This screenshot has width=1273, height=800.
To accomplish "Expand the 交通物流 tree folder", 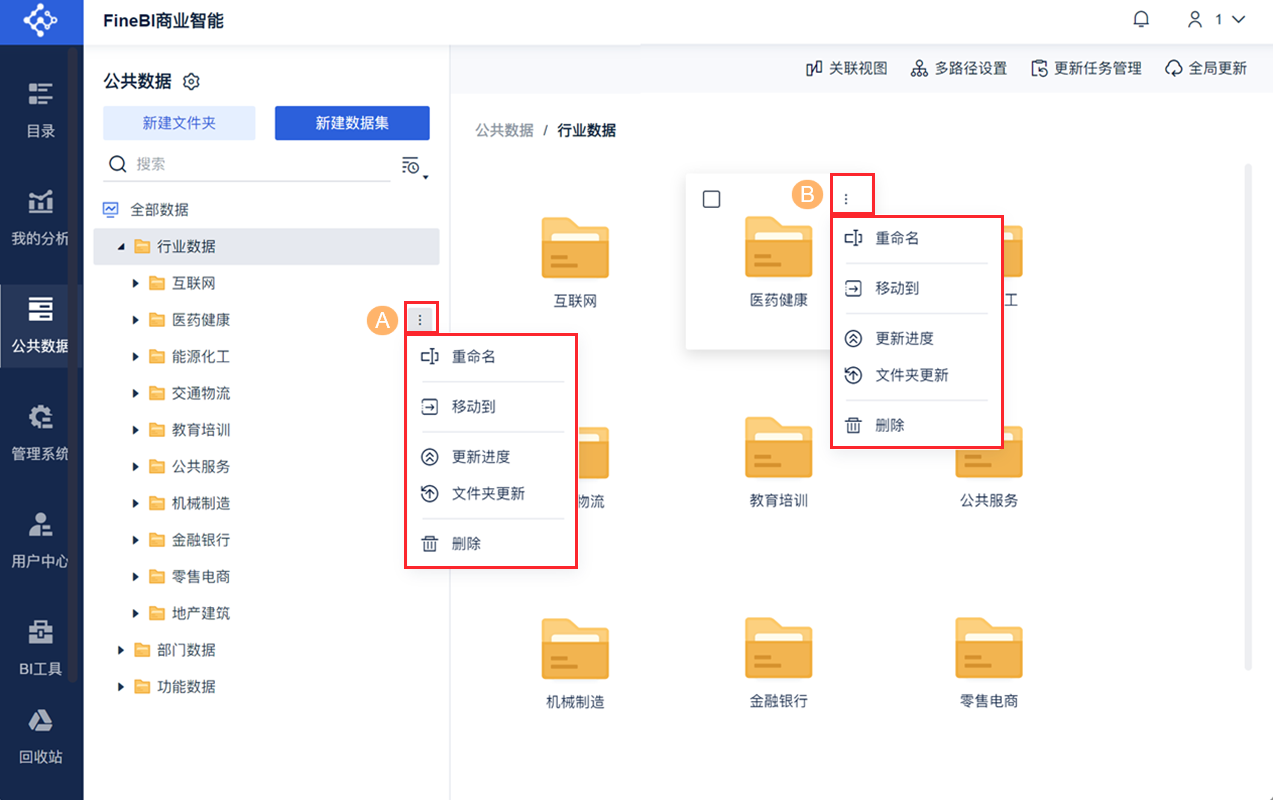I will (x=136, y=394).
